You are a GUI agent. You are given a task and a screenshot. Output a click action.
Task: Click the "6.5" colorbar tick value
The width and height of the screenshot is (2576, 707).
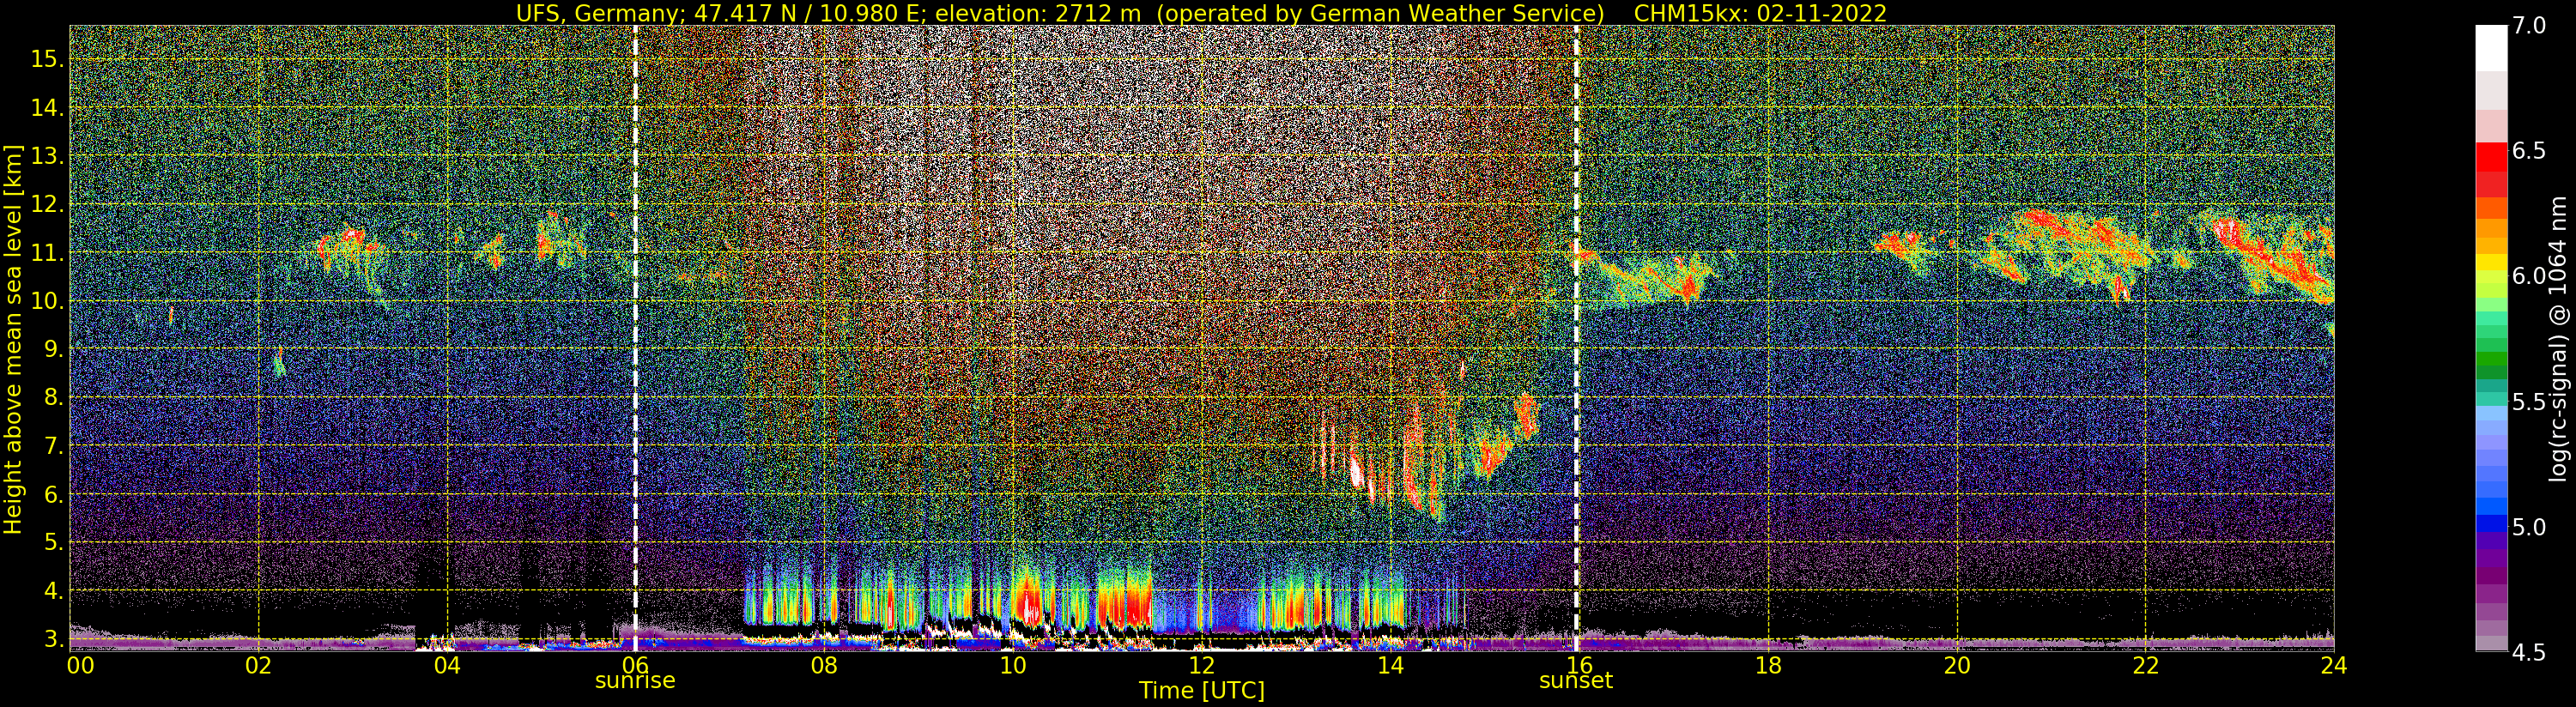[x=2530, y=151]
